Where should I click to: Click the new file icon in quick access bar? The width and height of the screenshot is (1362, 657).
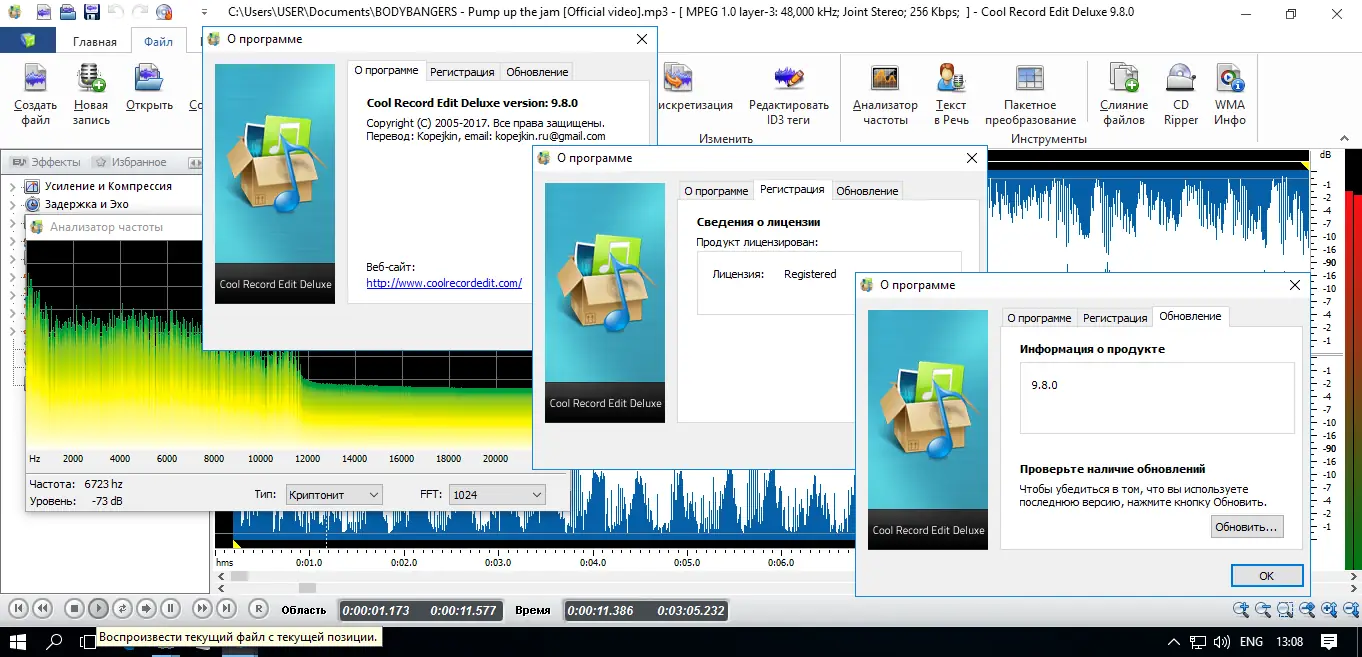[43, 13]
